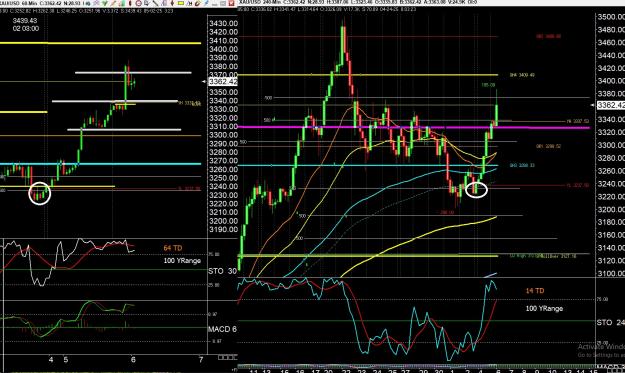Click date label '5' on left chart time axis
The width and height of the screenshot is (625, 373).
pyautogui.click(x=66, y=359)
